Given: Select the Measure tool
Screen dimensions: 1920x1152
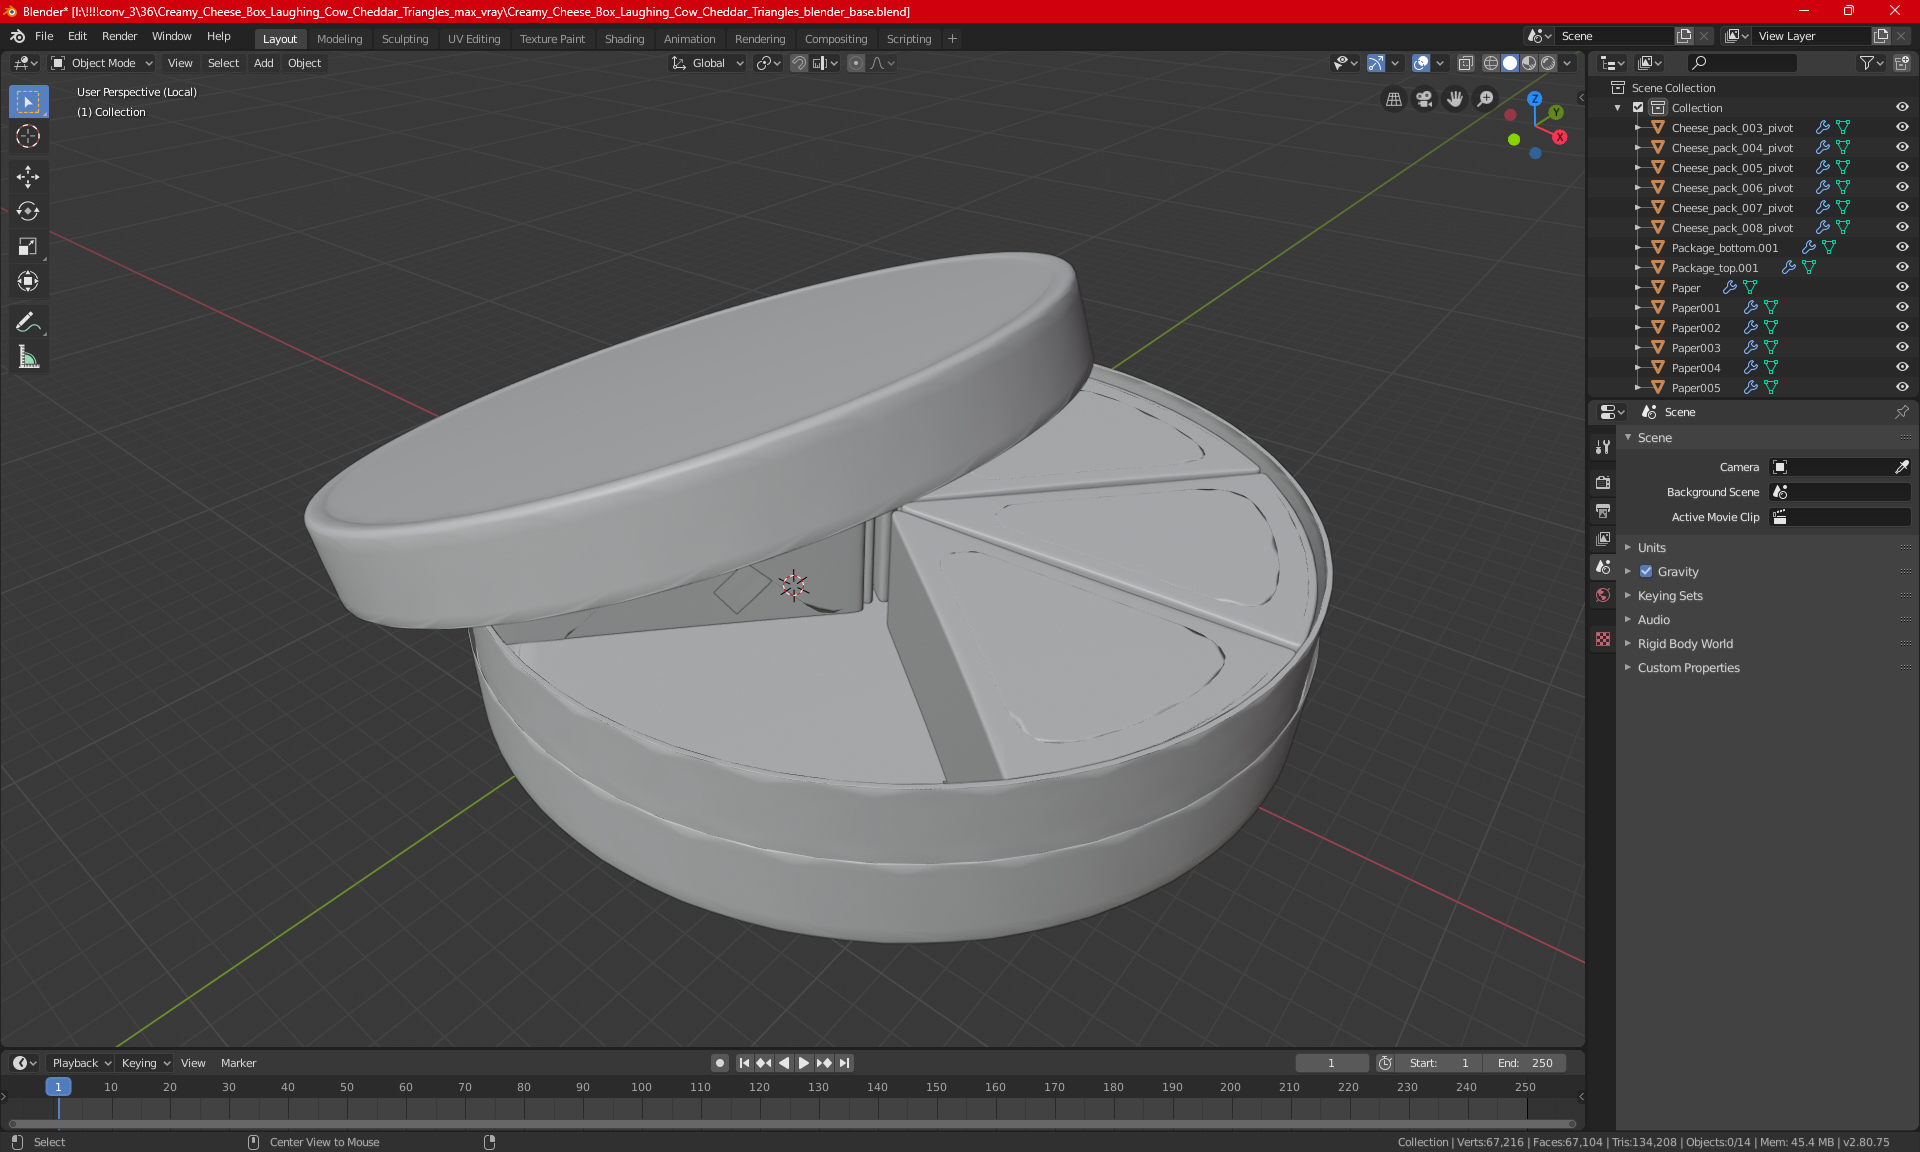Looking at the screenshot, I should point(28,357).
